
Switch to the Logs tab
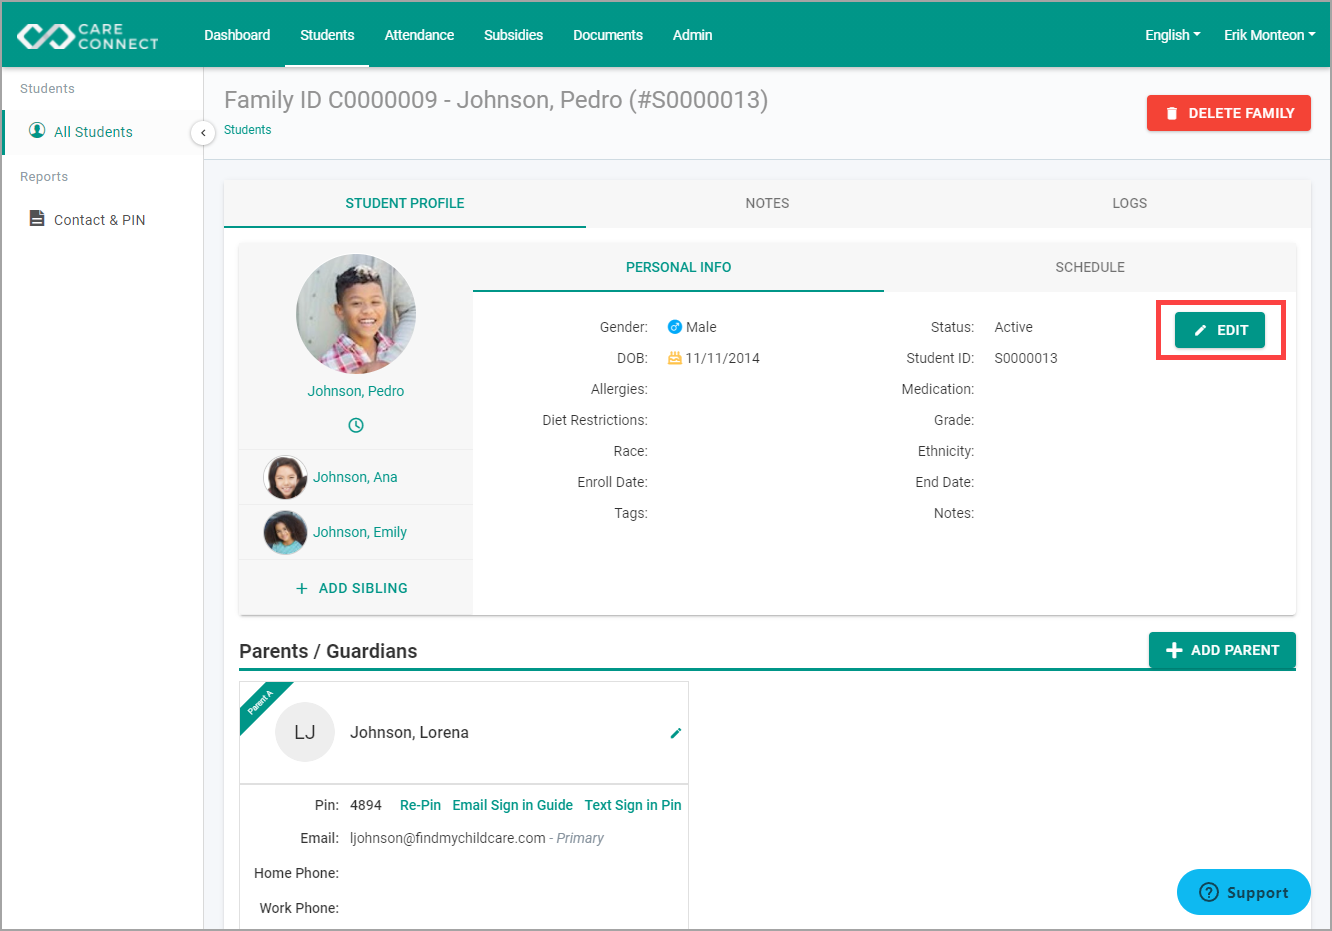click(x=1129, y=203)
